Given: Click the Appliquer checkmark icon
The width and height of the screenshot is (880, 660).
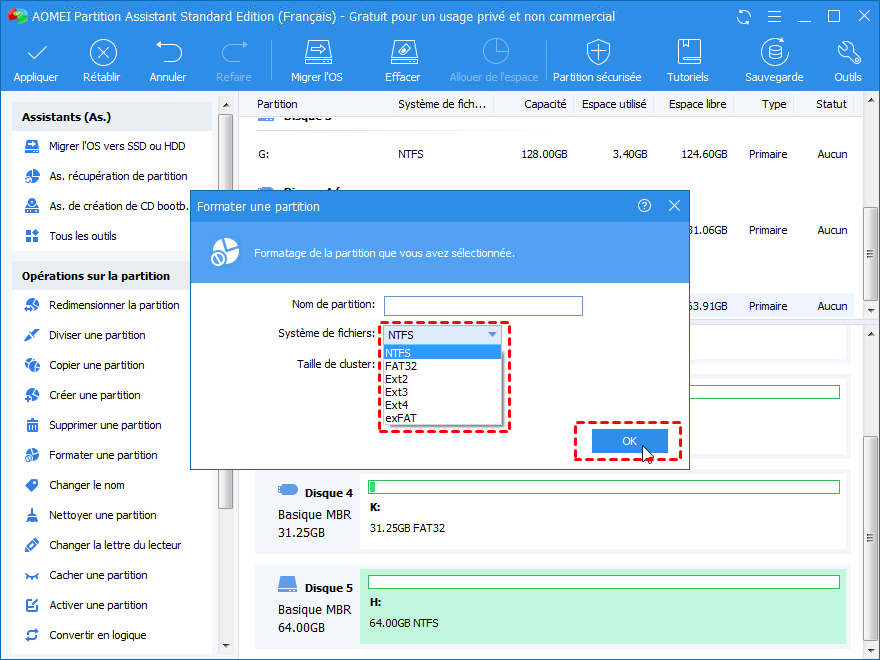Looking at the screenshot, I should (x=36, y=52).
